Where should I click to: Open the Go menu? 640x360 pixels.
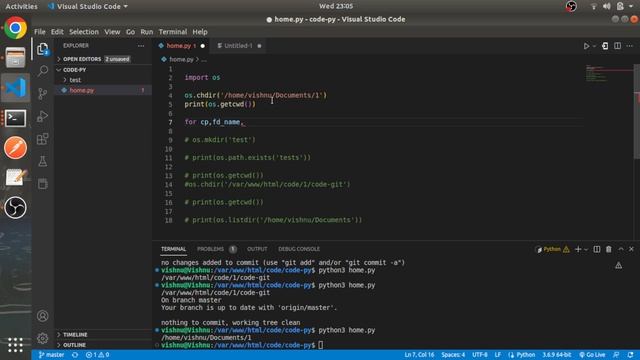(x=130, y=32)
